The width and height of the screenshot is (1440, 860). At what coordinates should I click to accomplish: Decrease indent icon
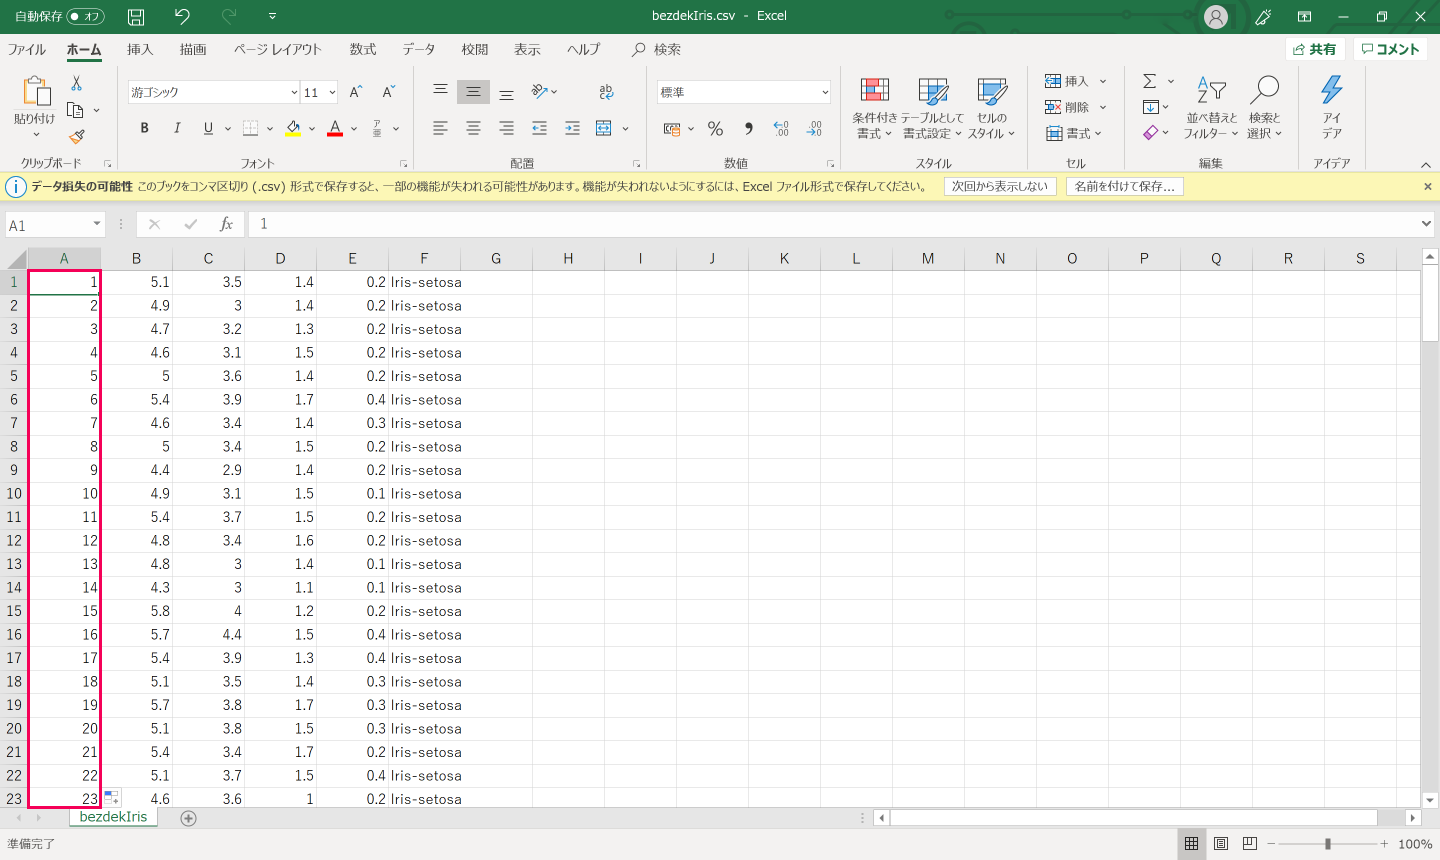tap(539, 128)
